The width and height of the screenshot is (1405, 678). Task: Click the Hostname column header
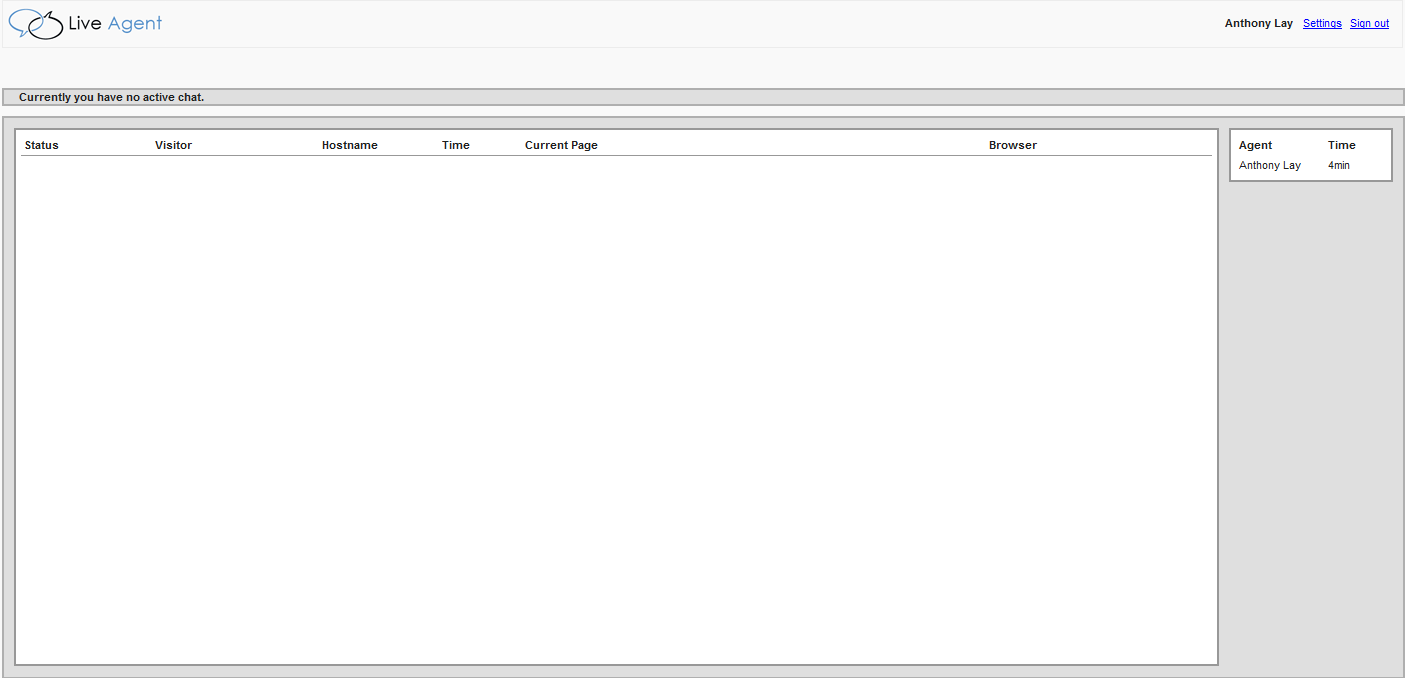point(350,145)
